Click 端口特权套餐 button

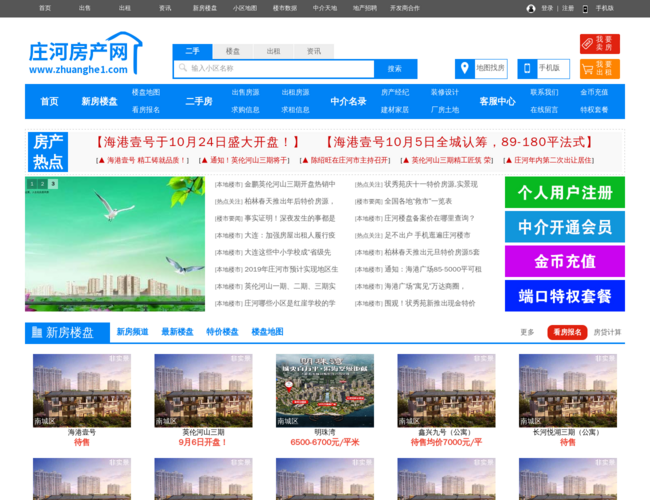565,296
